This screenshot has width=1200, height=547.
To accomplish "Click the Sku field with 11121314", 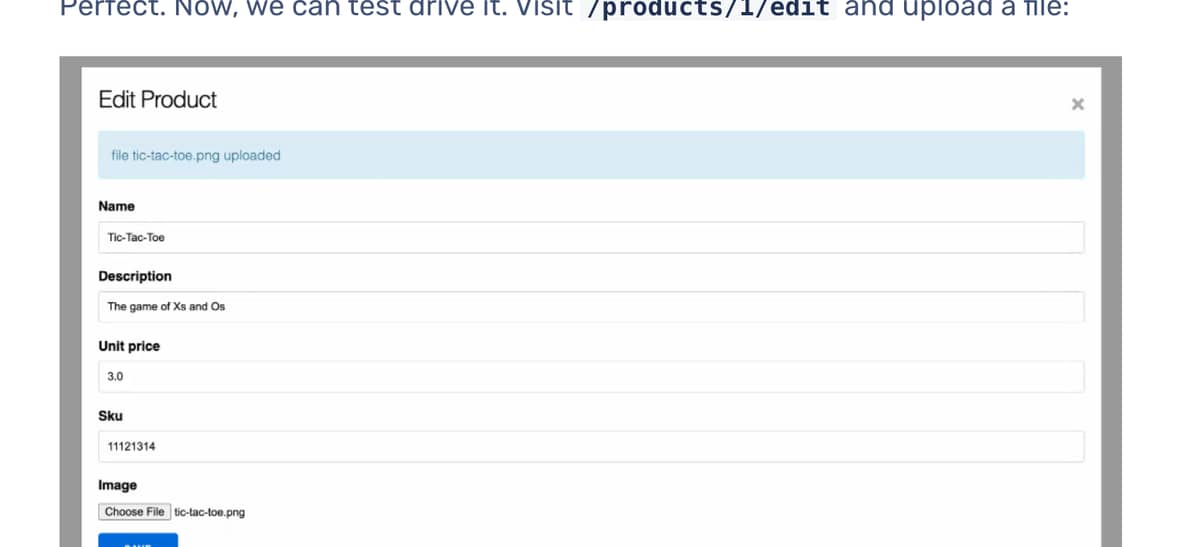I will [x=591, y=446].
